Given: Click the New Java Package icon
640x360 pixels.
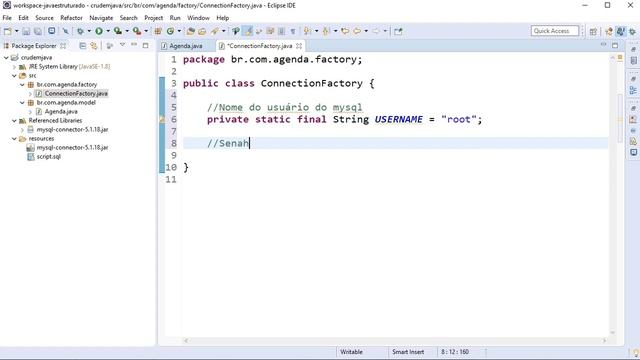Looking at the screenshot, I should (x=158, y=31).
